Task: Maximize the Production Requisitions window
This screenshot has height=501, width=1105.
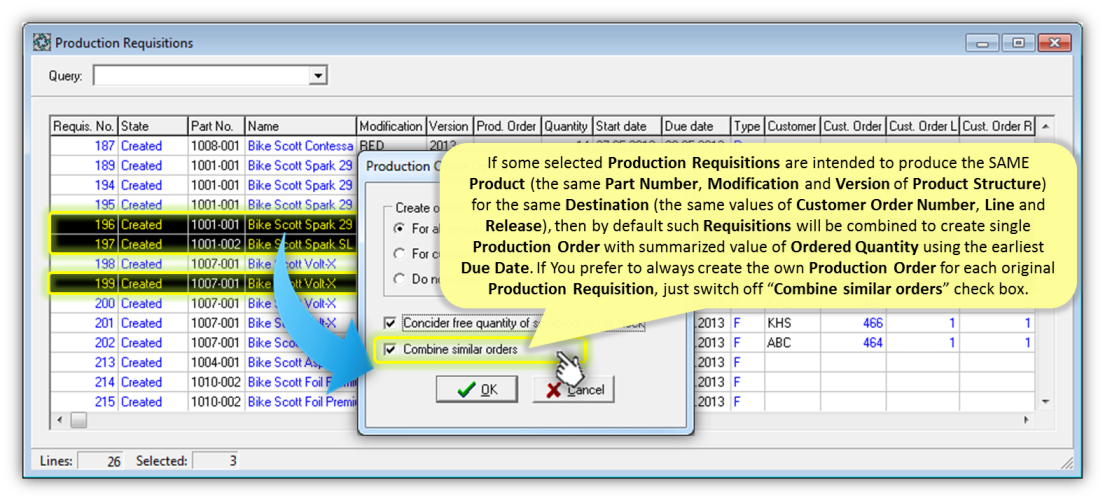Action: (1018, 43)
